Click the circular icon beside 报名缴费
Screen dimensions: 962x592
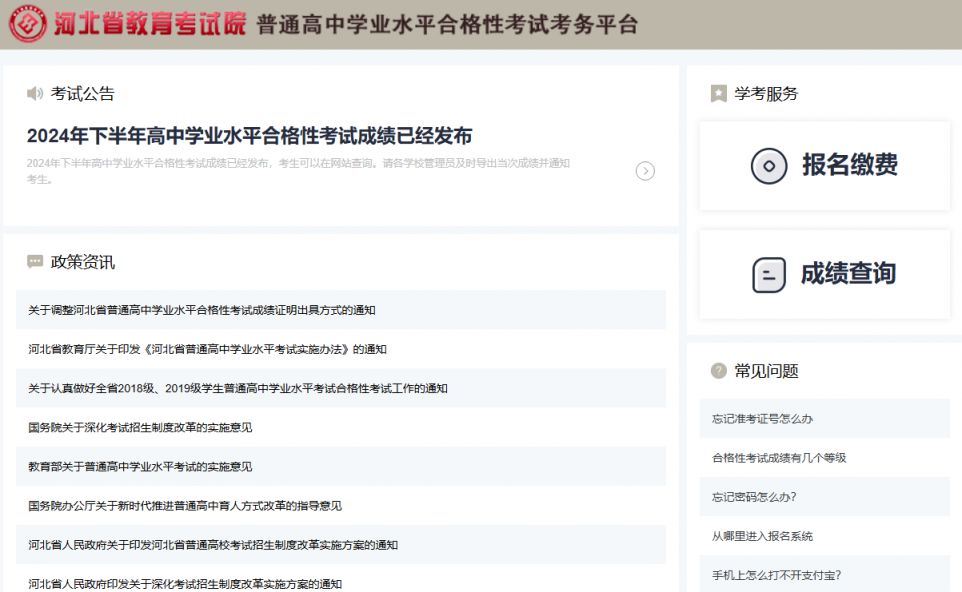click(x=769, y=166)
